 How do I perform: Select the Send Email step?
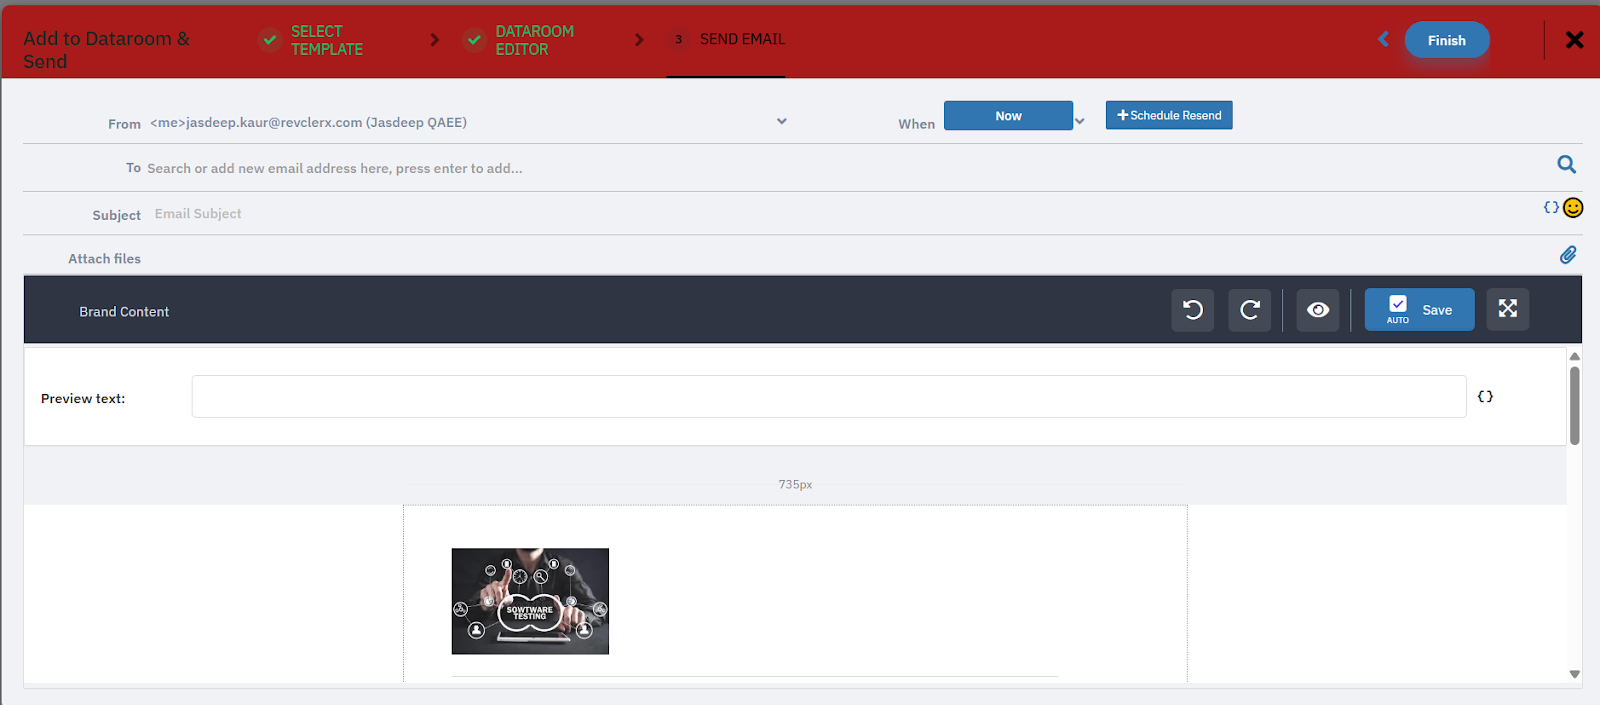coord(728,39)
